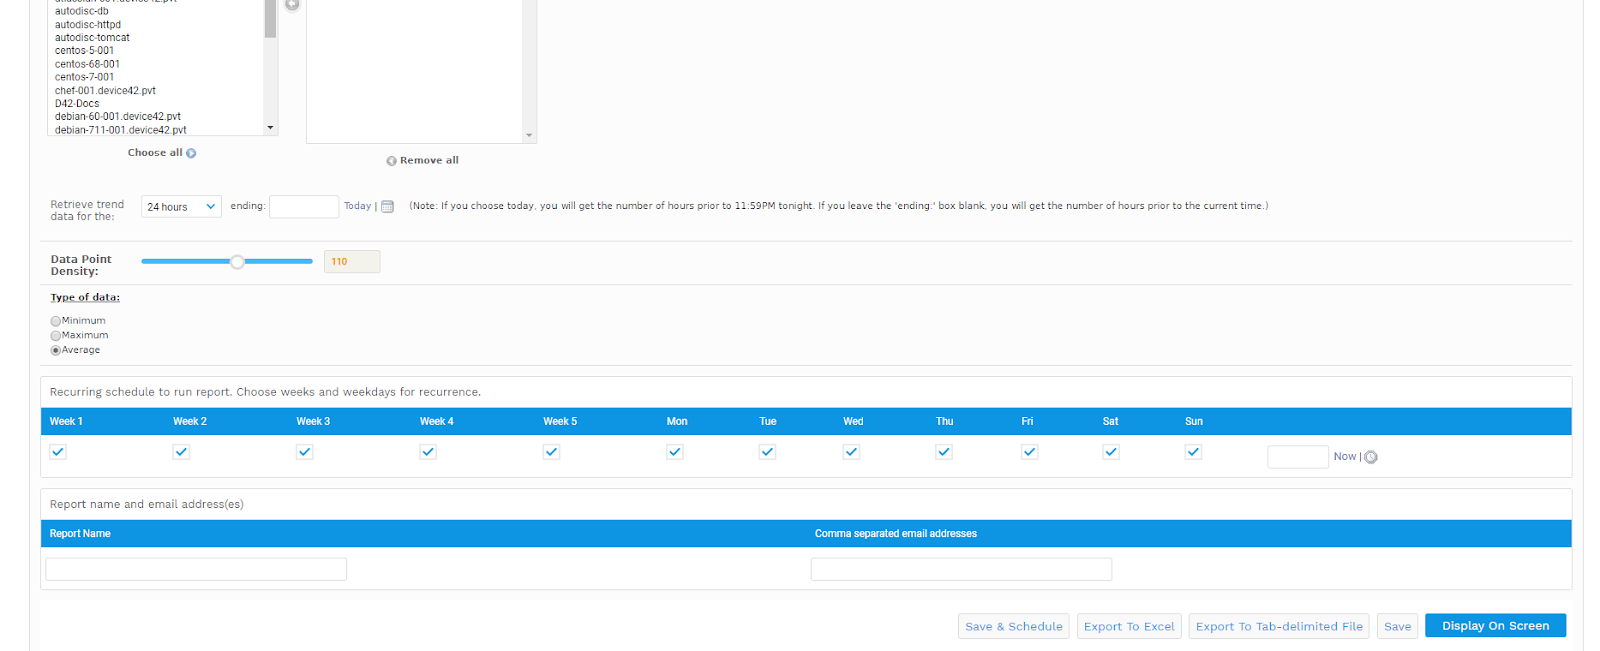
Task: Uncheck the Week 3 checkbox
Action: click(305, 452)
